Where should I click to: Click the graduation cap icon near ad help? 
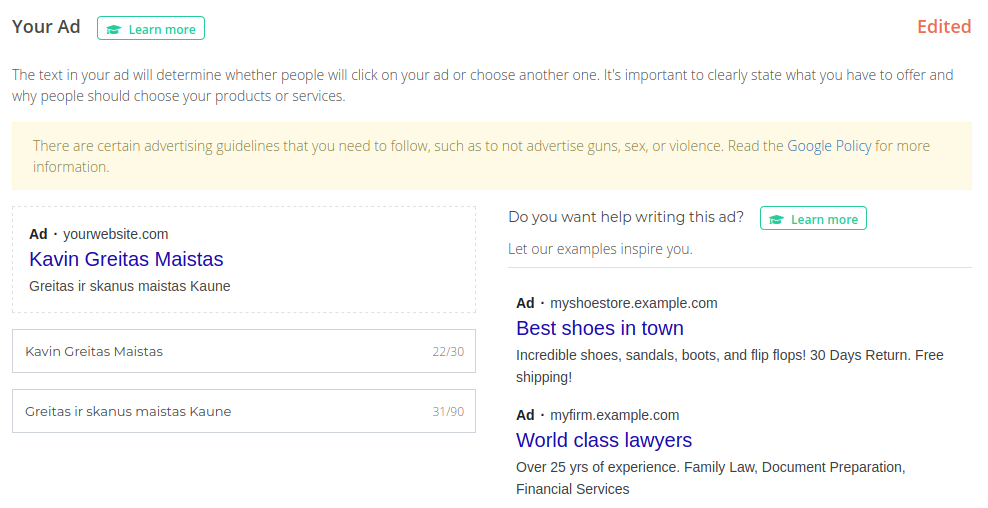(x=776, y=220)
